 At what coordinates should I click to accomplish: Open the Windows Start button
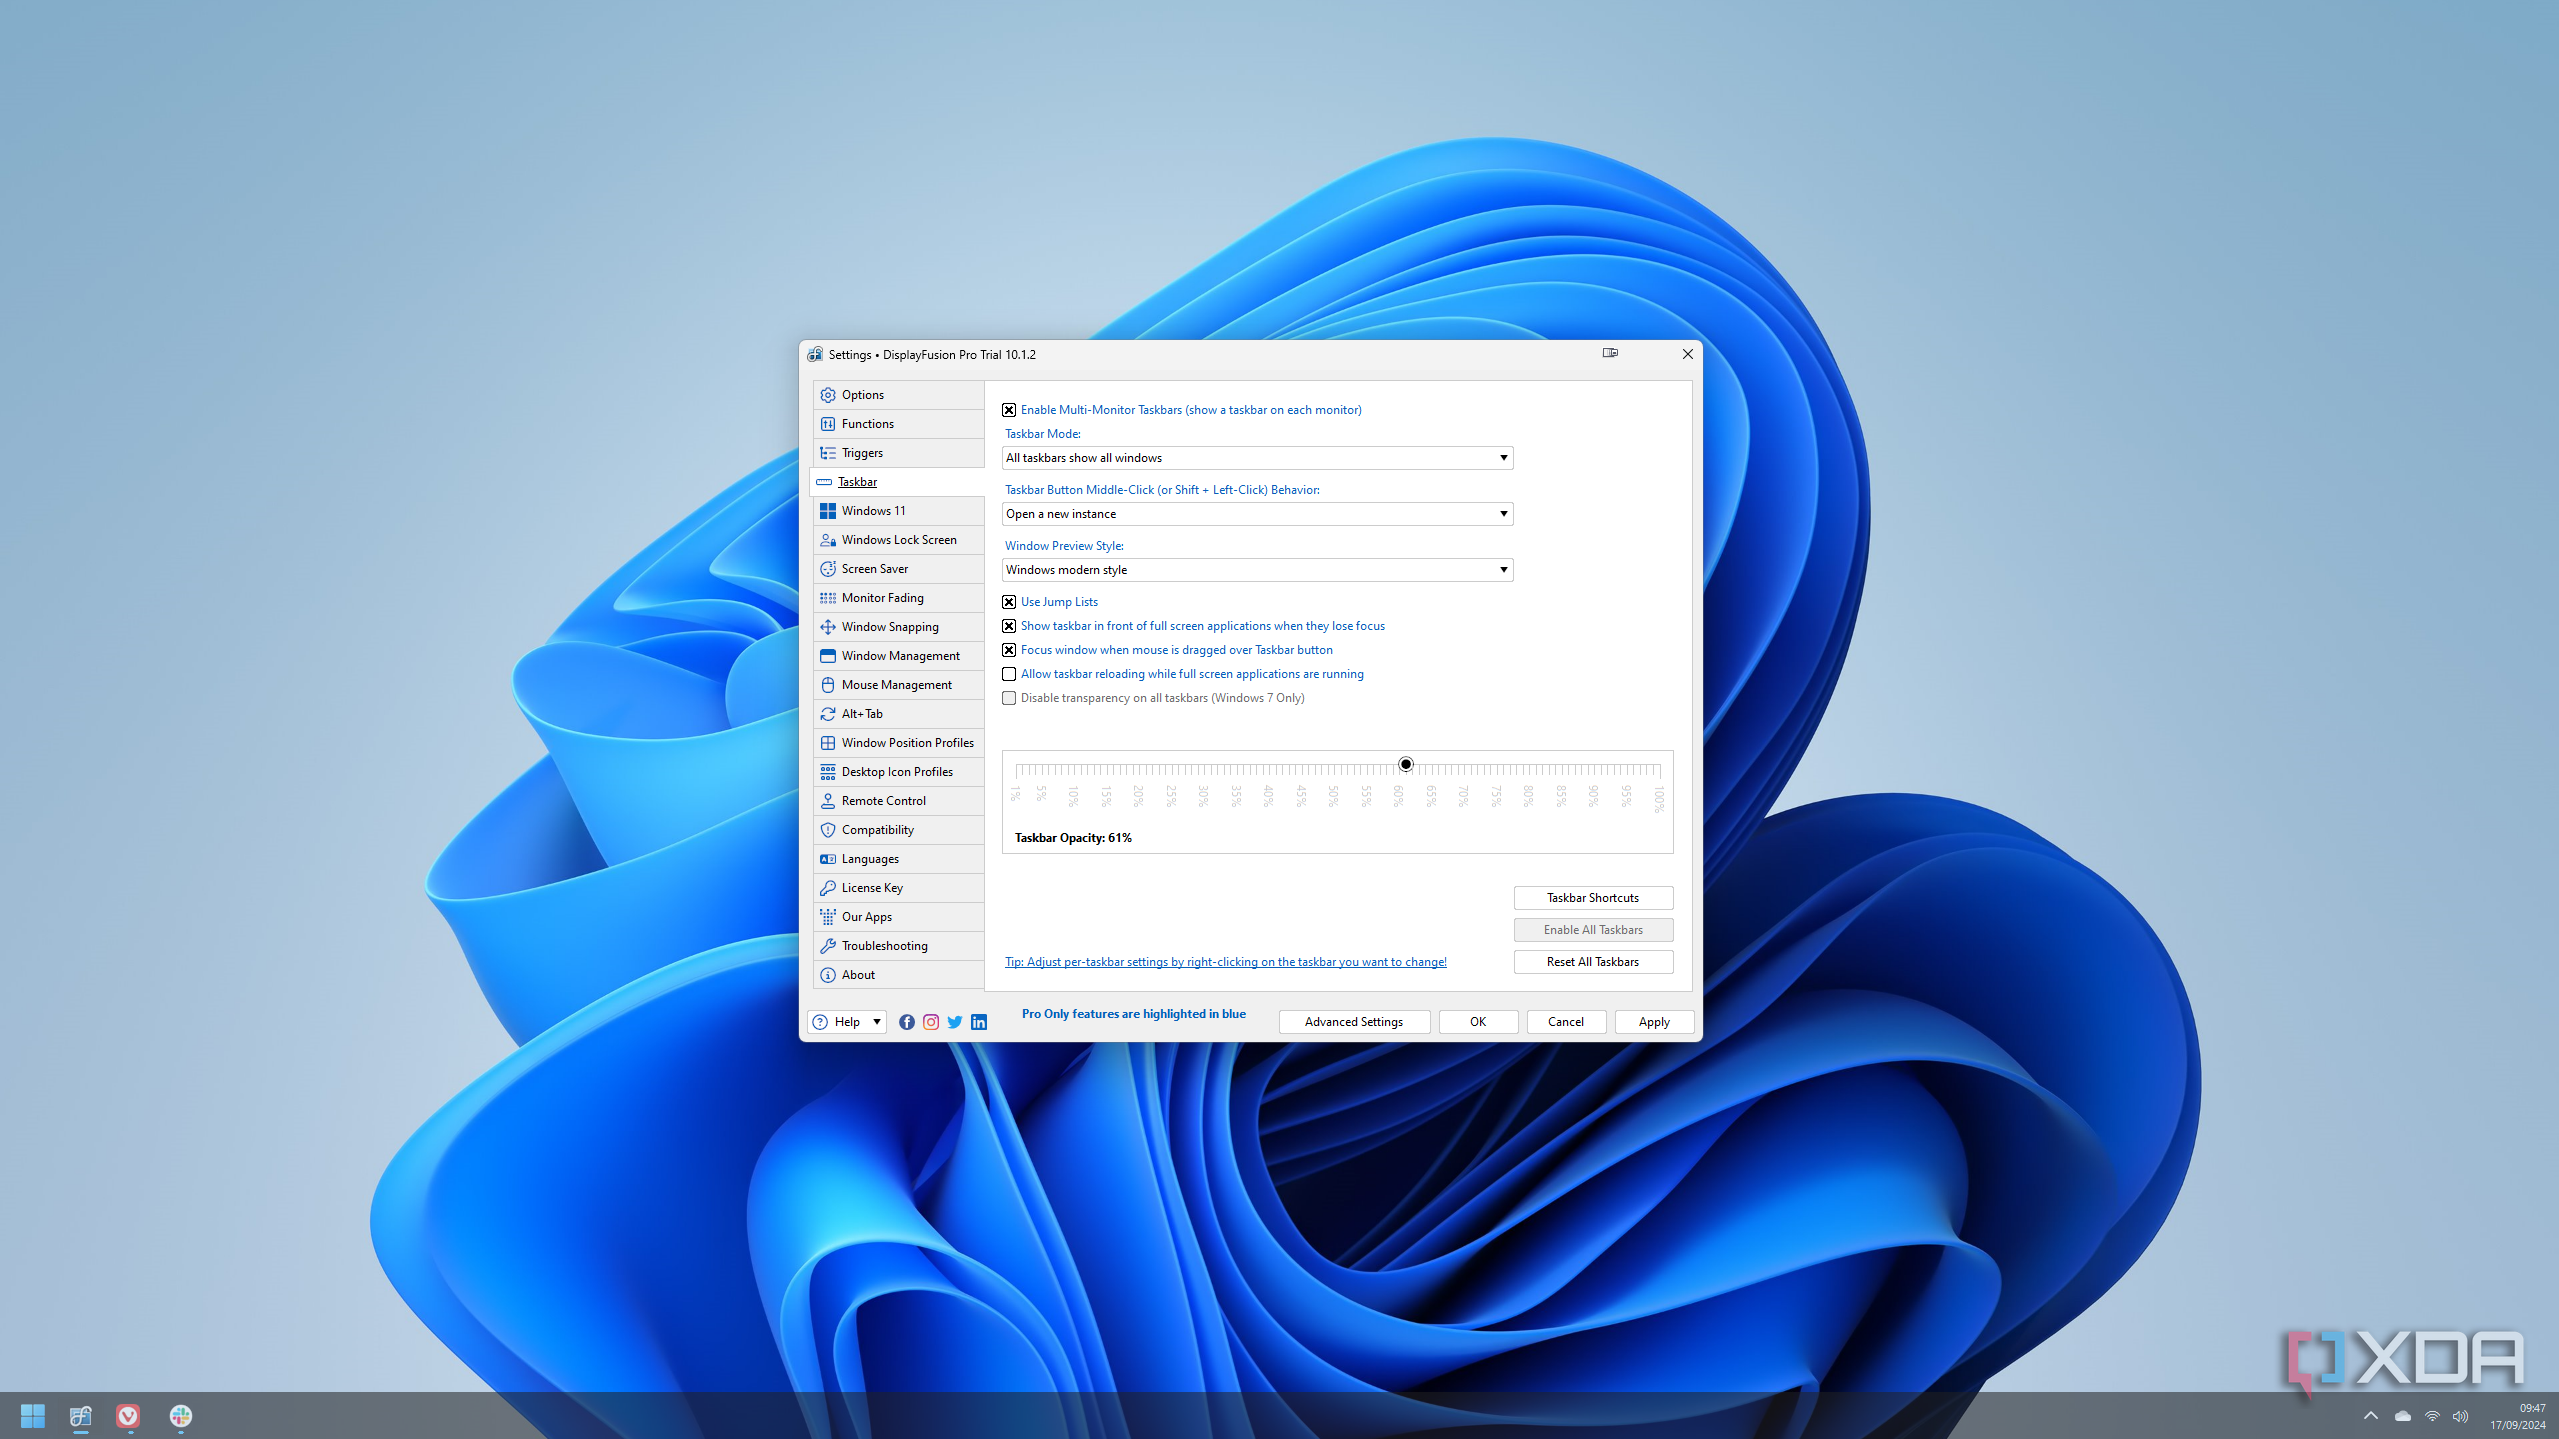tap(33, 1415)
